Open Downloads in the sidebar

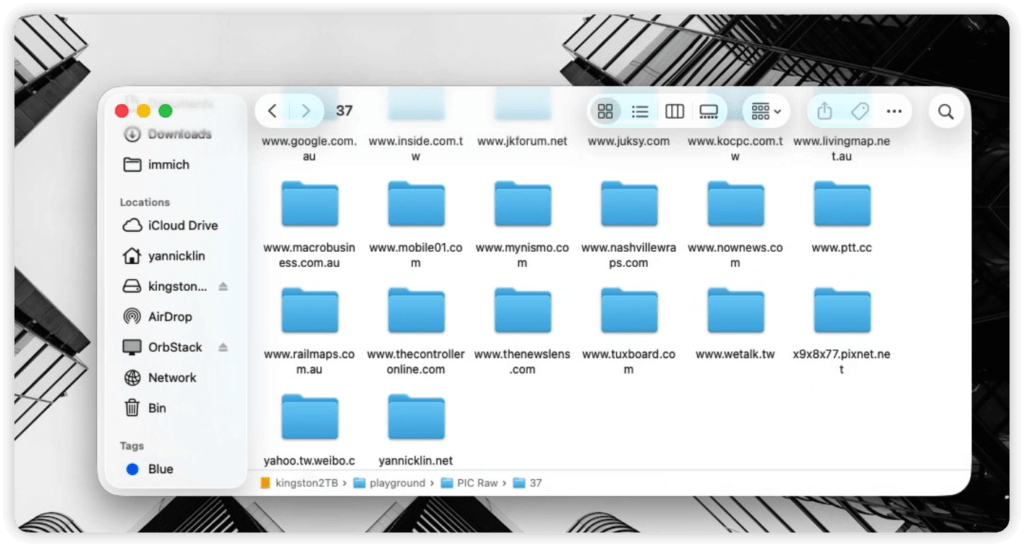(x=168, y=134)
